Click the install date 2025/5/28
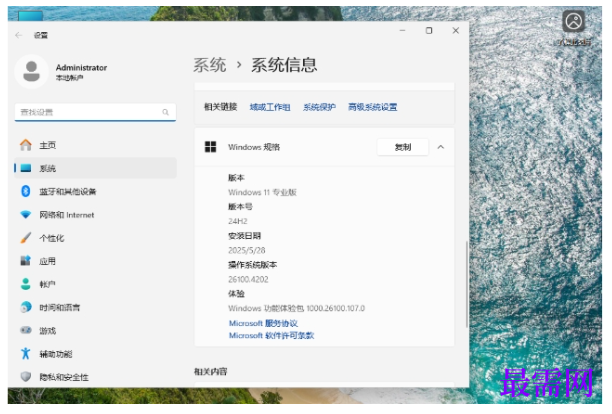This screenshot has width=612, height=414. coord(247,250)
